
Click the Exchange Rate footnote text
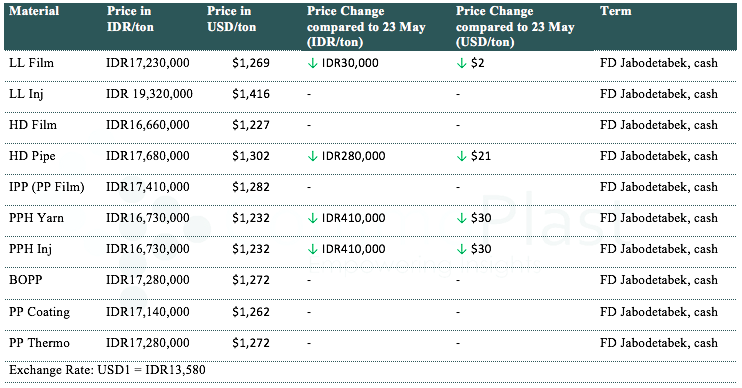click(107, 370)
